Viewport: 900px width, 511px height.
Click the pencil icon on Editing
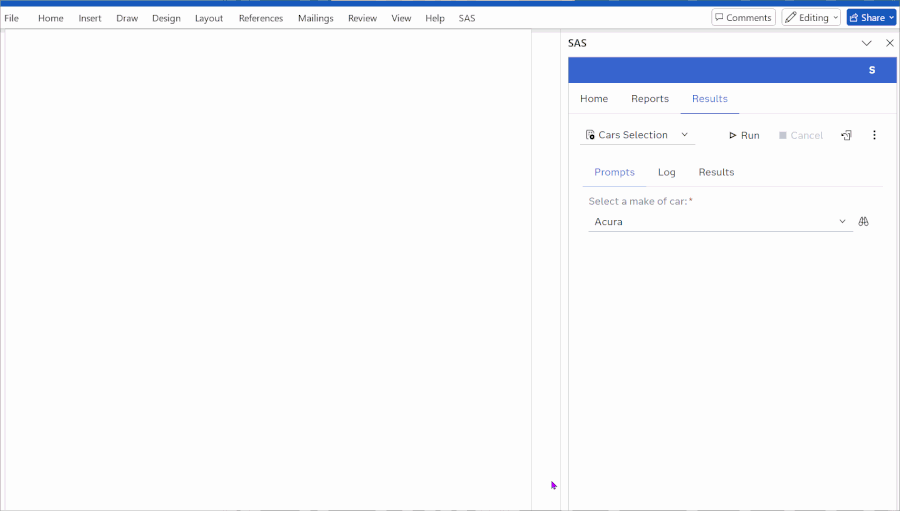pyautogui.click(x=791, y=17)
